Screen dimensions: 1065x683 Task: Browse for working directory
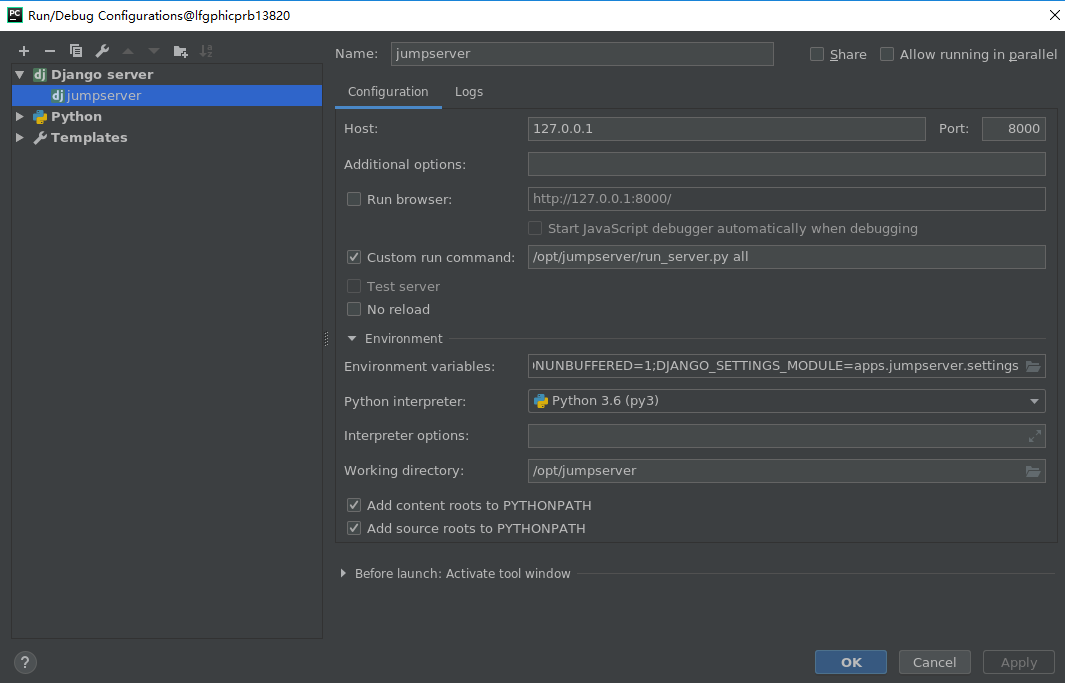click(x=1033, y=470)
